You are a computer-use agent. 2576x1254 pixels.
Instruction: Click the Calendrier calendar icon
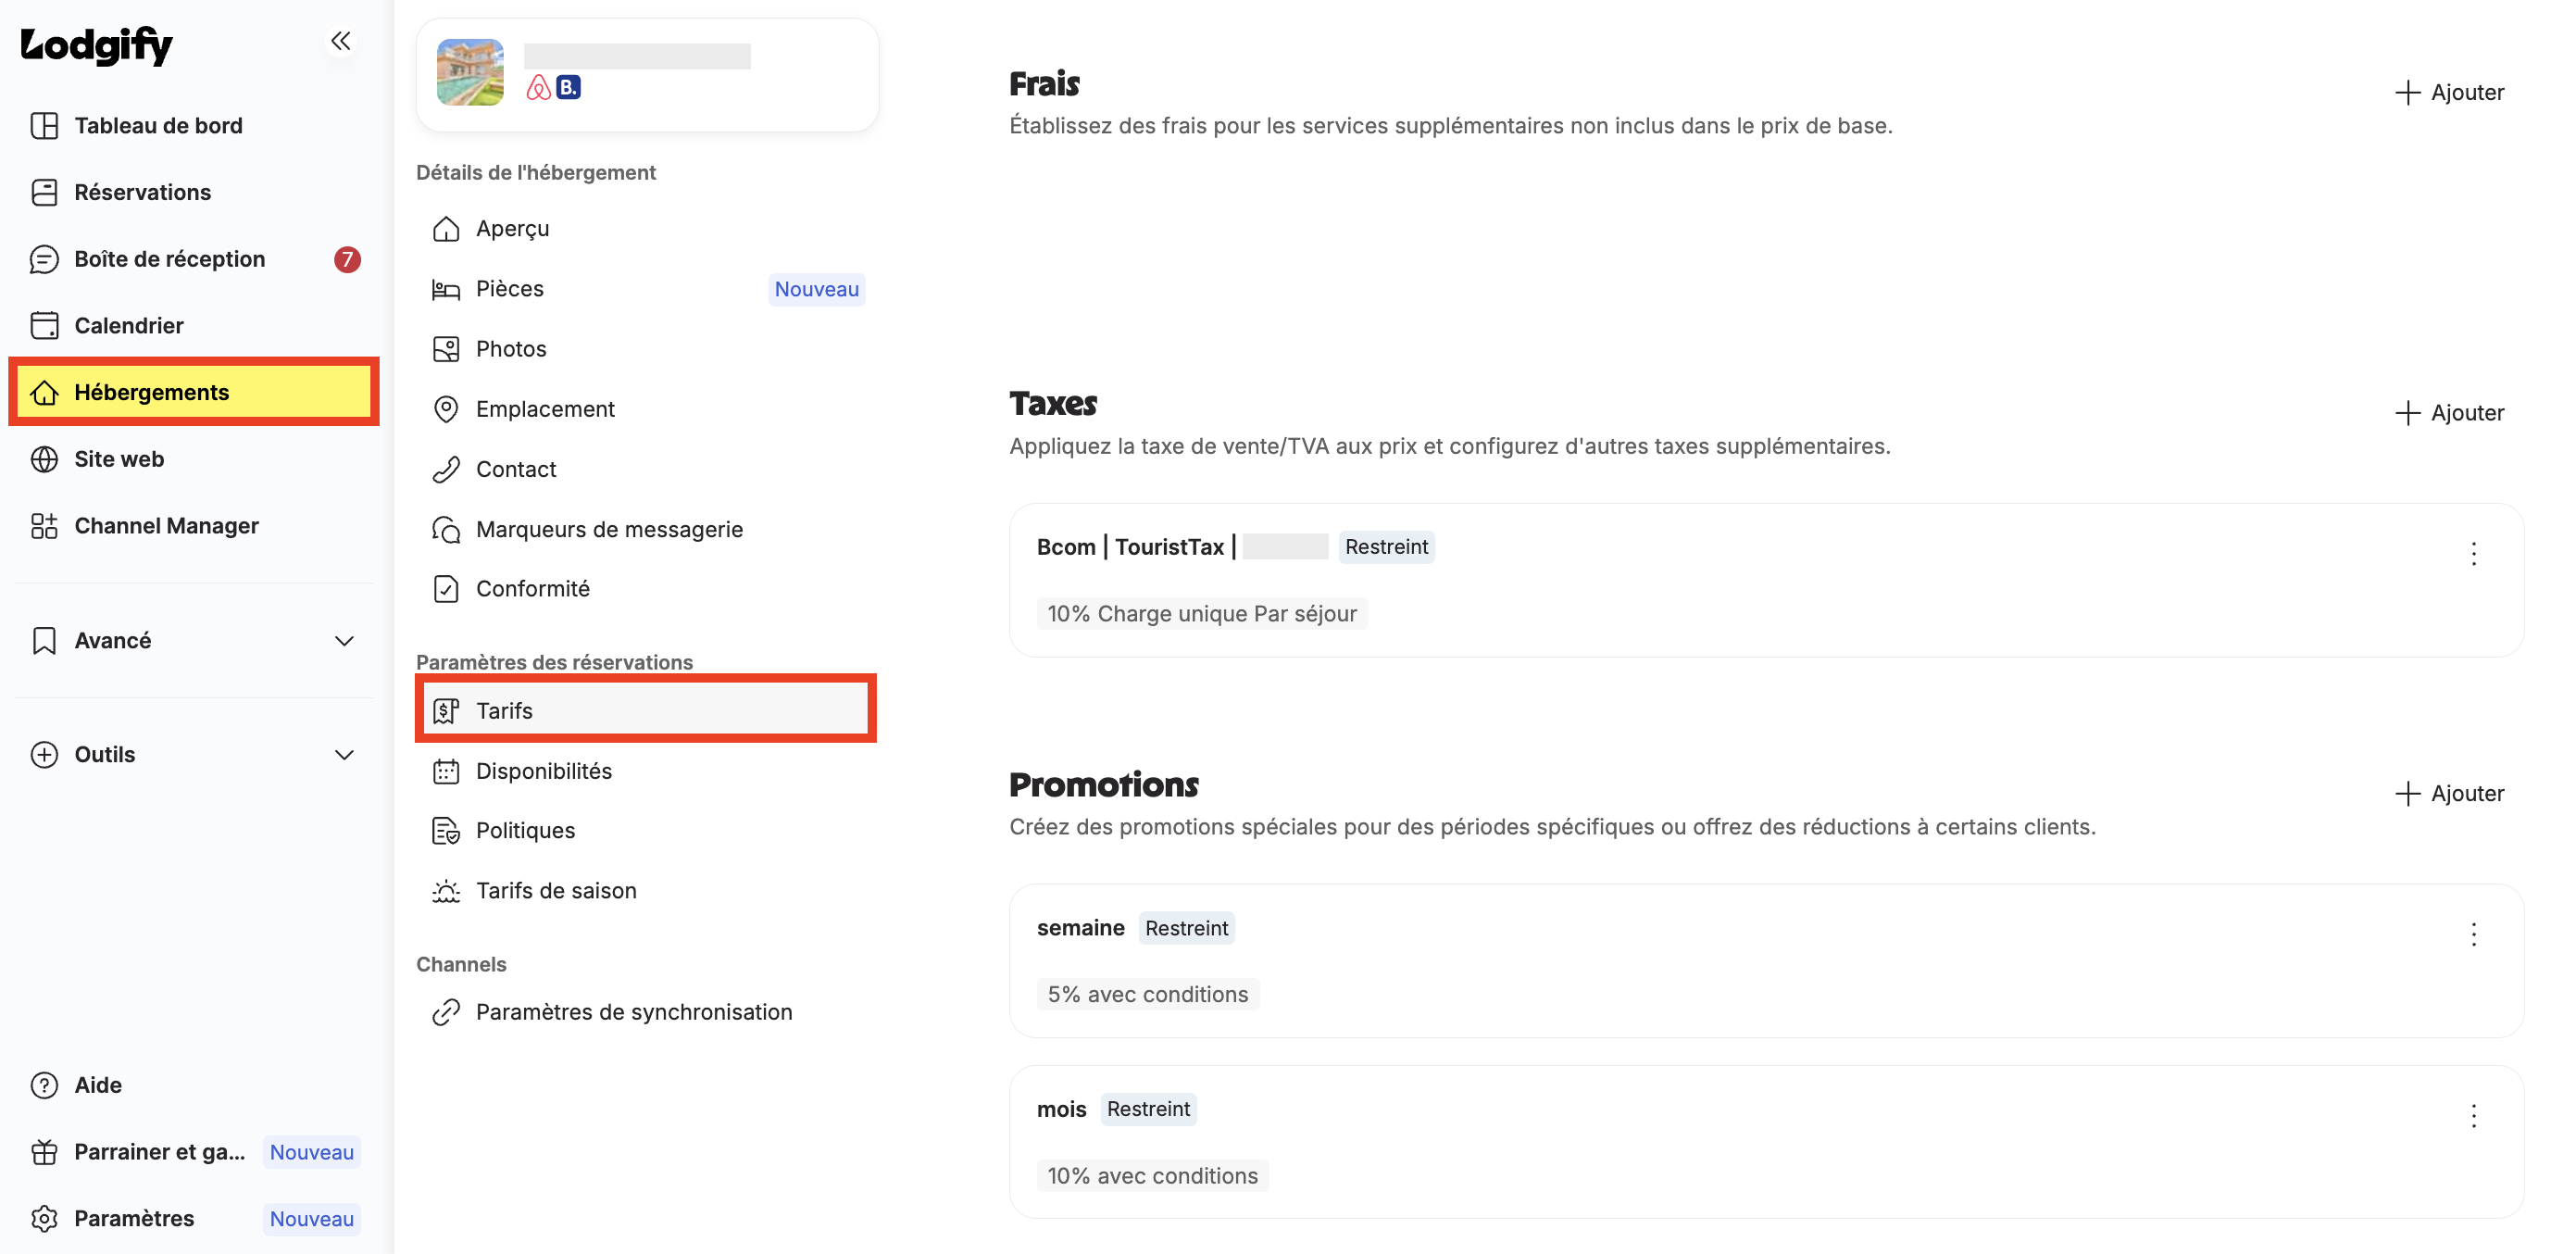[x=44, y=326]
